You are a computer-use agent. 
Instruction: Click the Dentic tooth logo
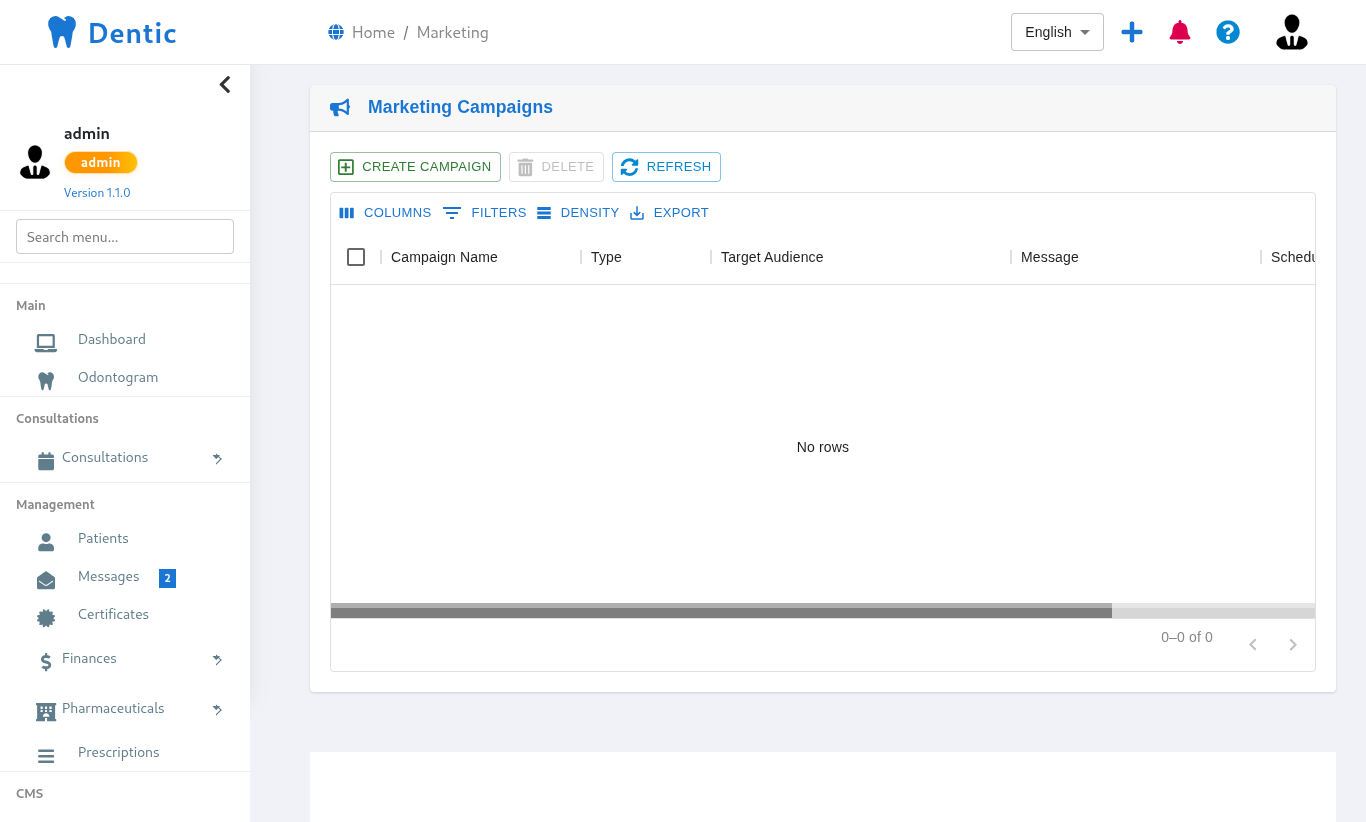[x=62, y=32]
